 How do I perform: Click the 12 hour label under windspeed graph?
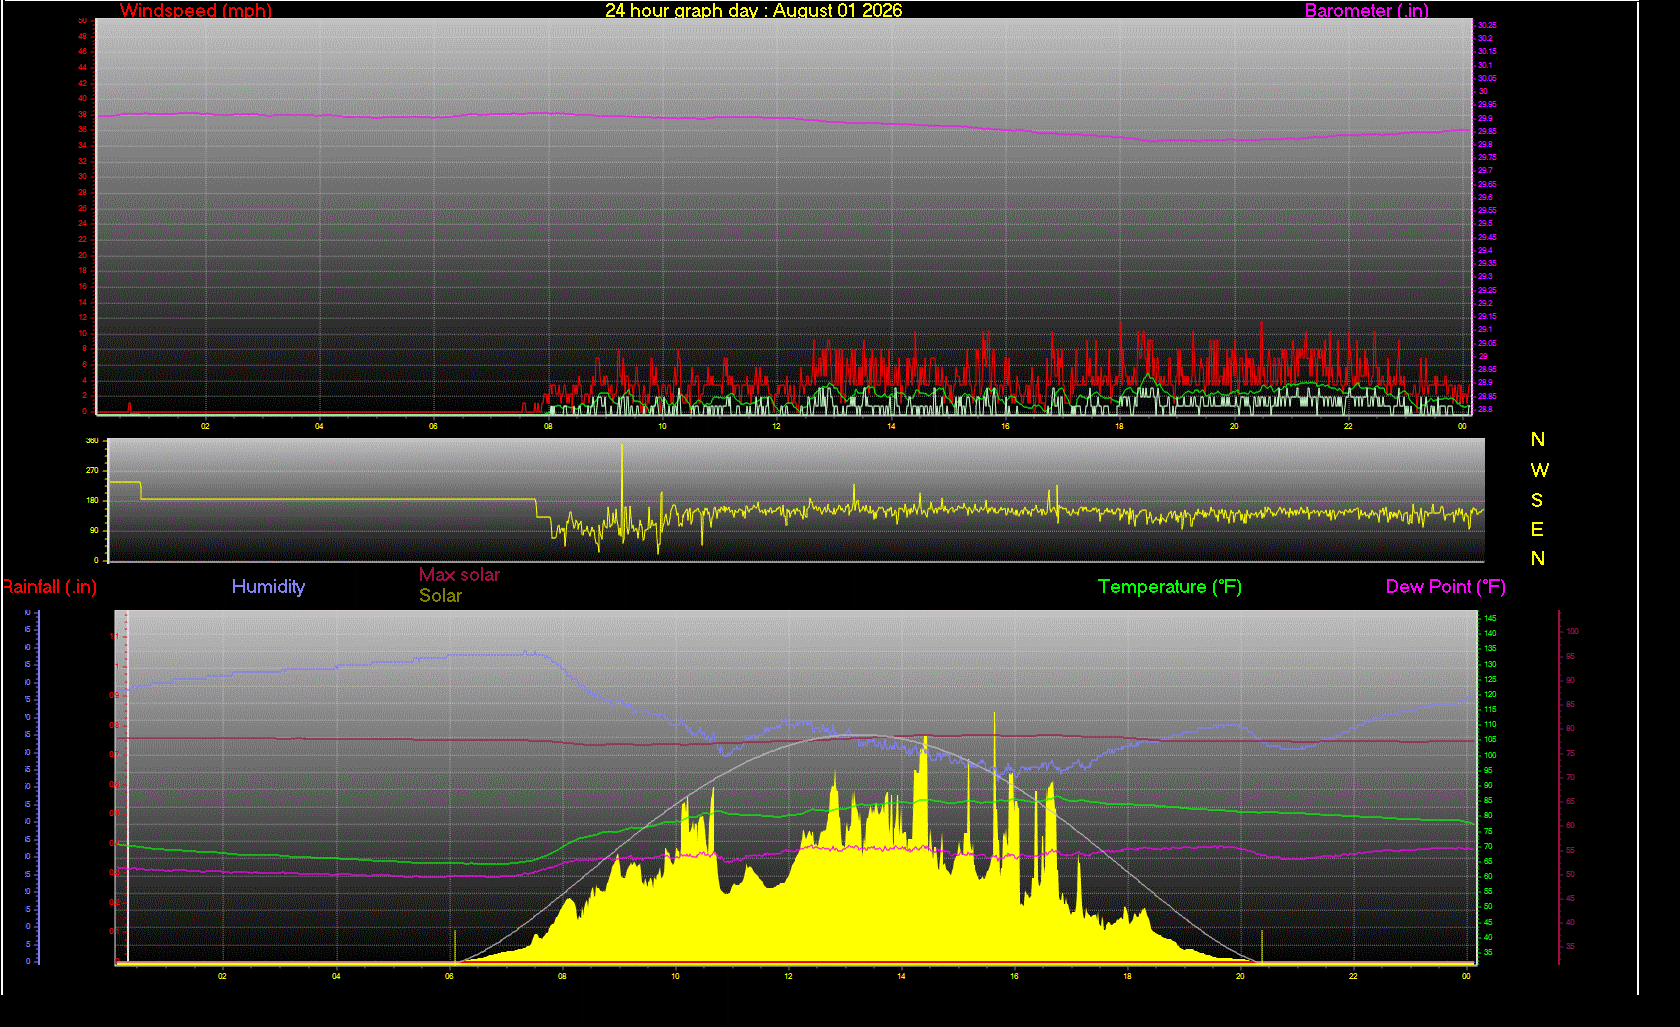[x=776, y=426]
